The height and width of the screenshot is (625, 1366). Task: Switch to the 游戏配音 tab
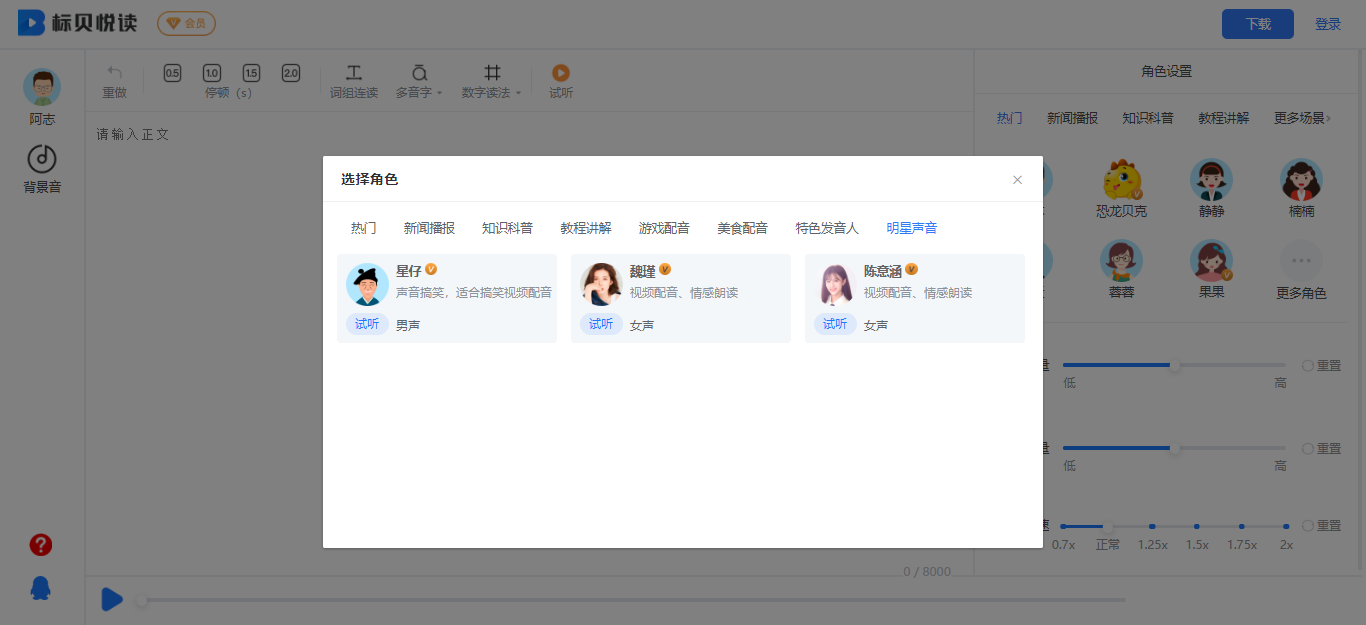(664, 228)
